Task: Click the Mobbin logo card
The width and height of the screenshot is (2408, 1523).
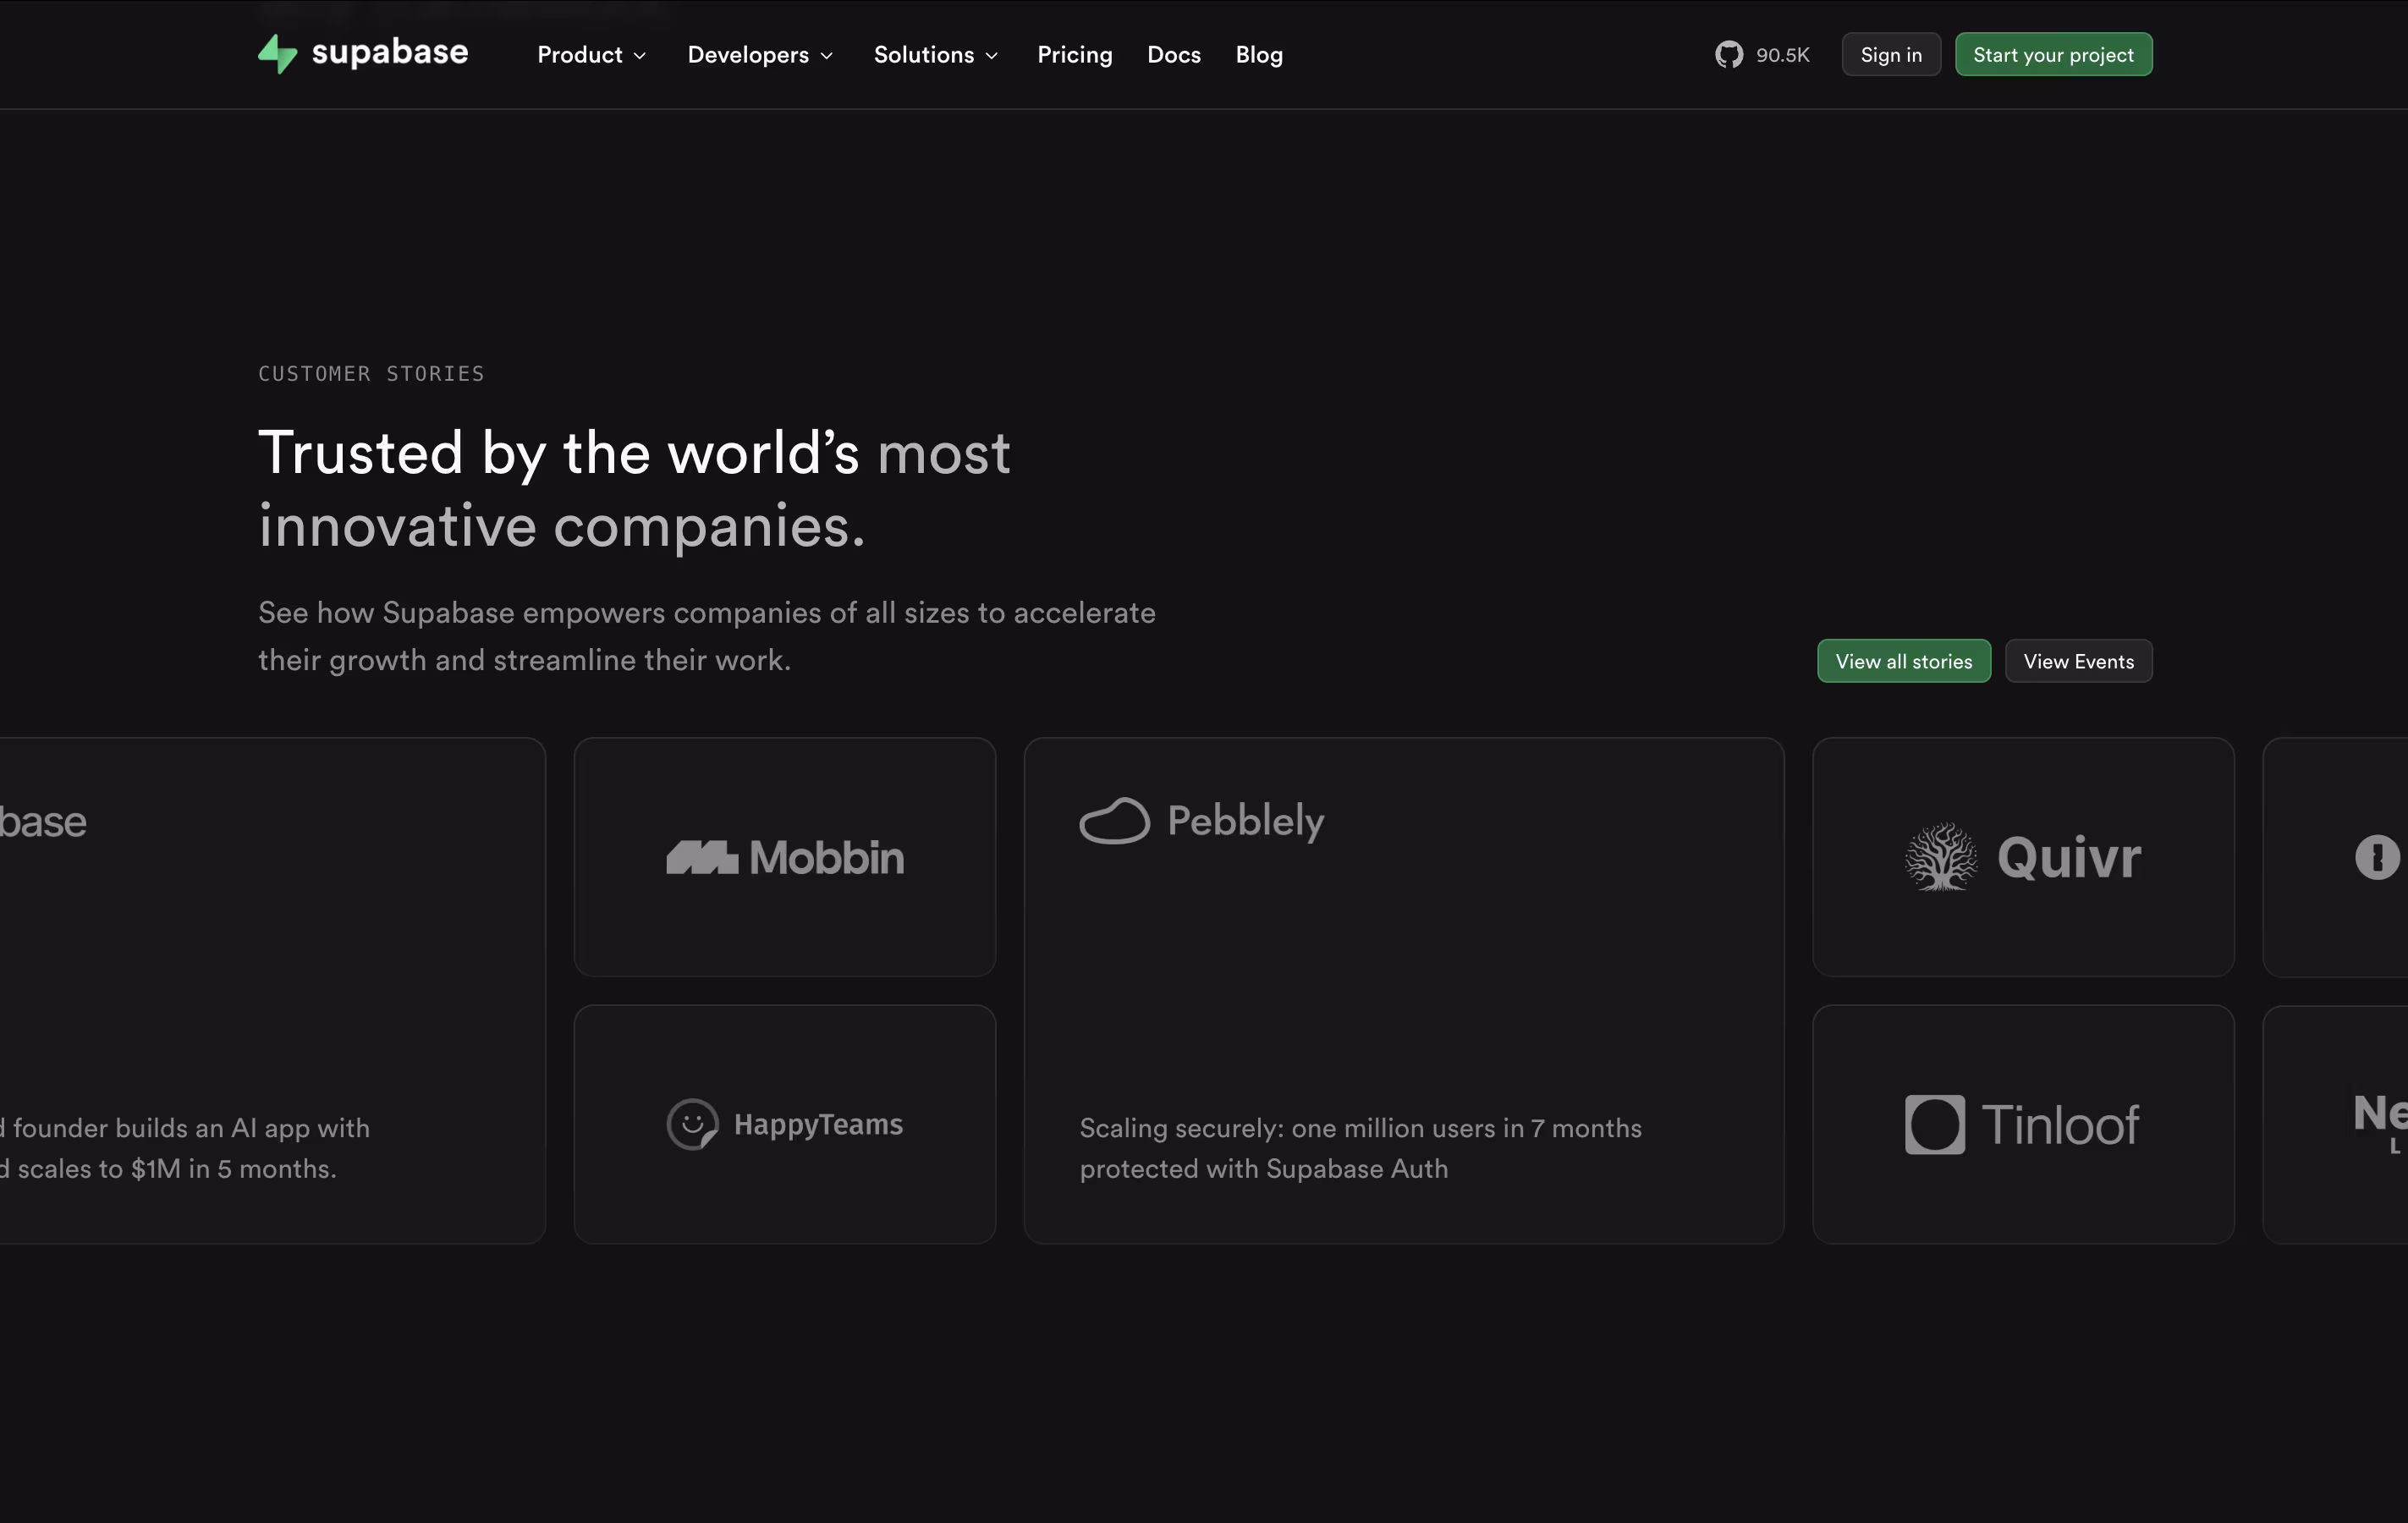Action: (785, 857)
